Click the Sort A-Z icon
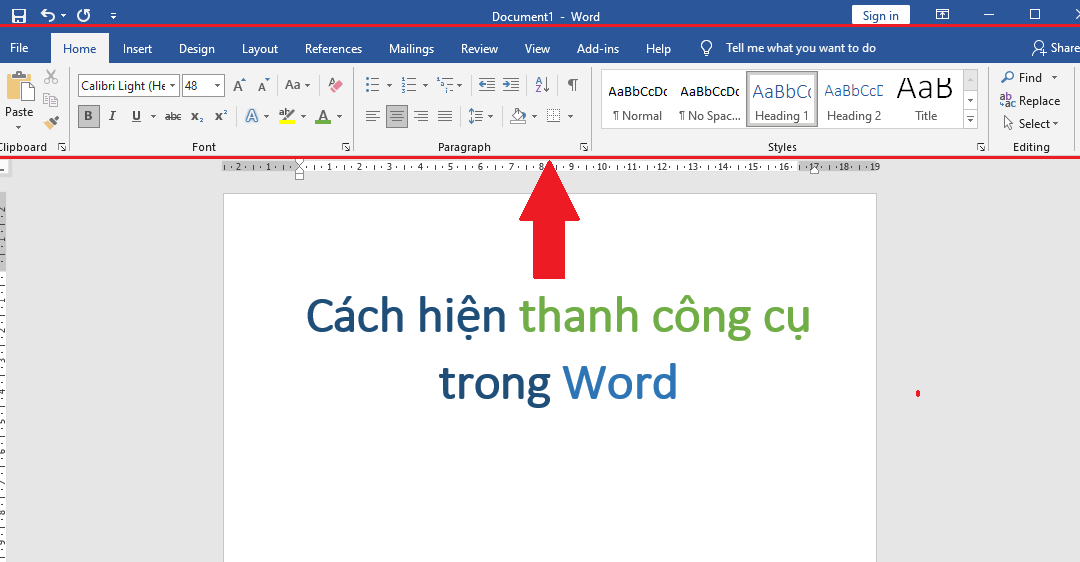 541,85
